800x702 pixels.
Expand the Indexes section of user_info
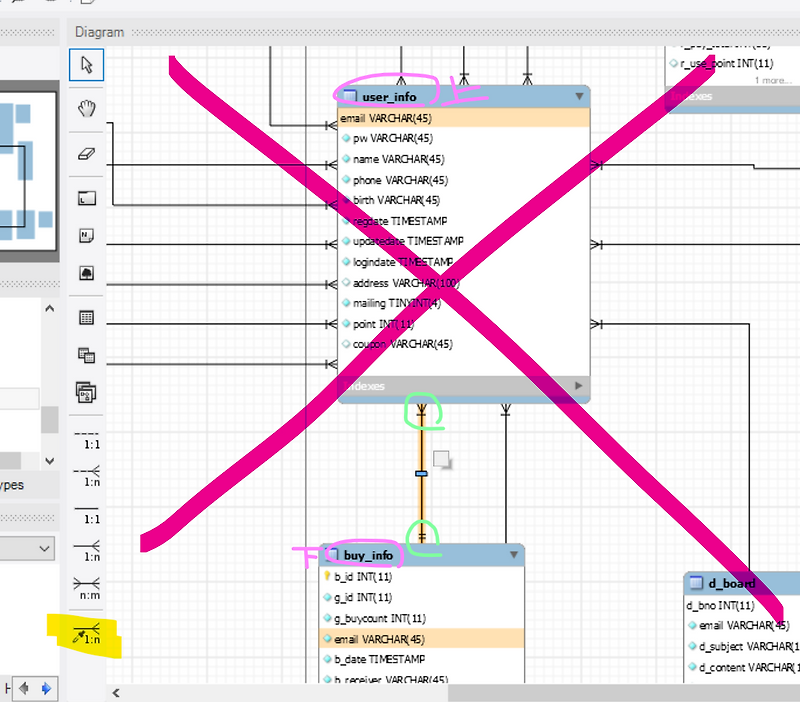578,386
